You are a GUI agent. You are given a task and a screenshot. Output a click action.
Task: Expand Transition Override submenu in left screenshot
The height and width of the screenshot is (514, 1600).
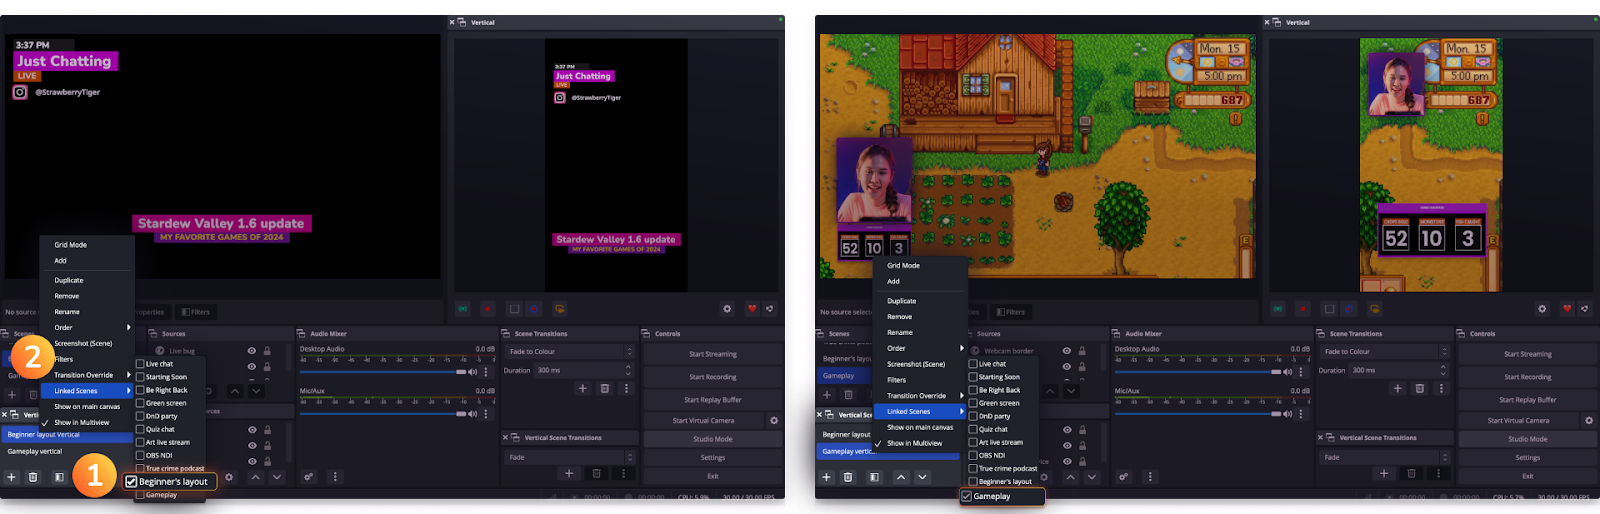pyautogui.click(x=87, y=375)
